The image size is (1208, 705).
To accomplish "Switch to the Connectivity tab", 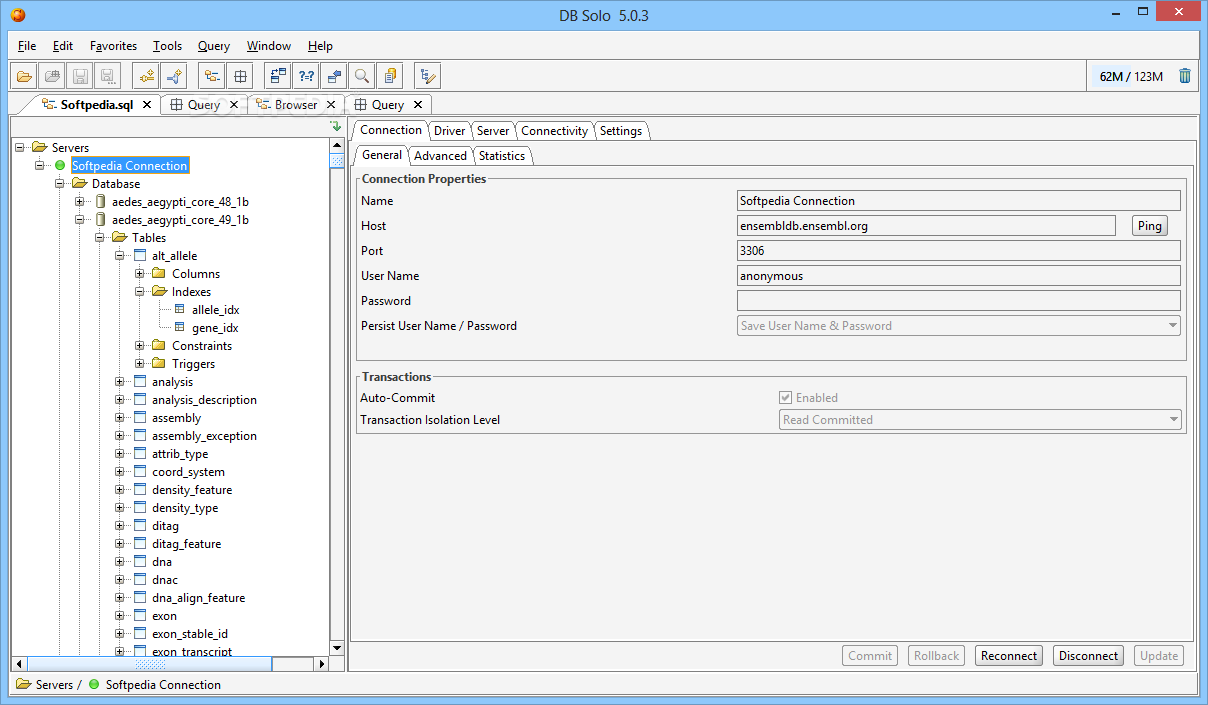I will [554, 131].
